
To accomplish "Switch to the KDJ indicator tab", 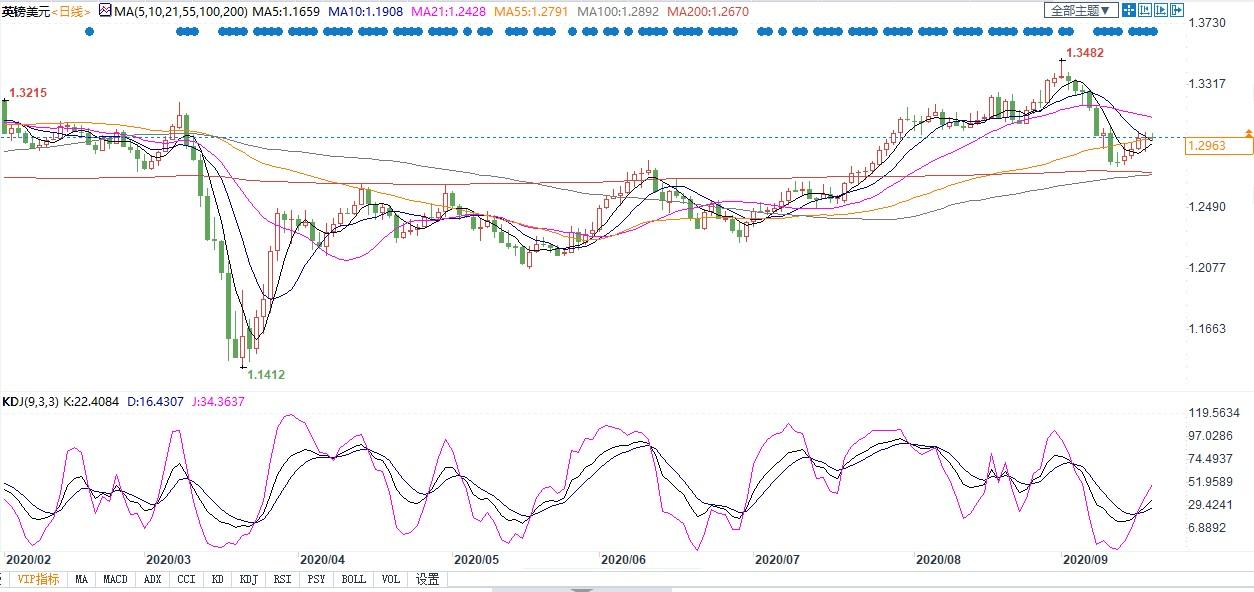I will 248,579.
